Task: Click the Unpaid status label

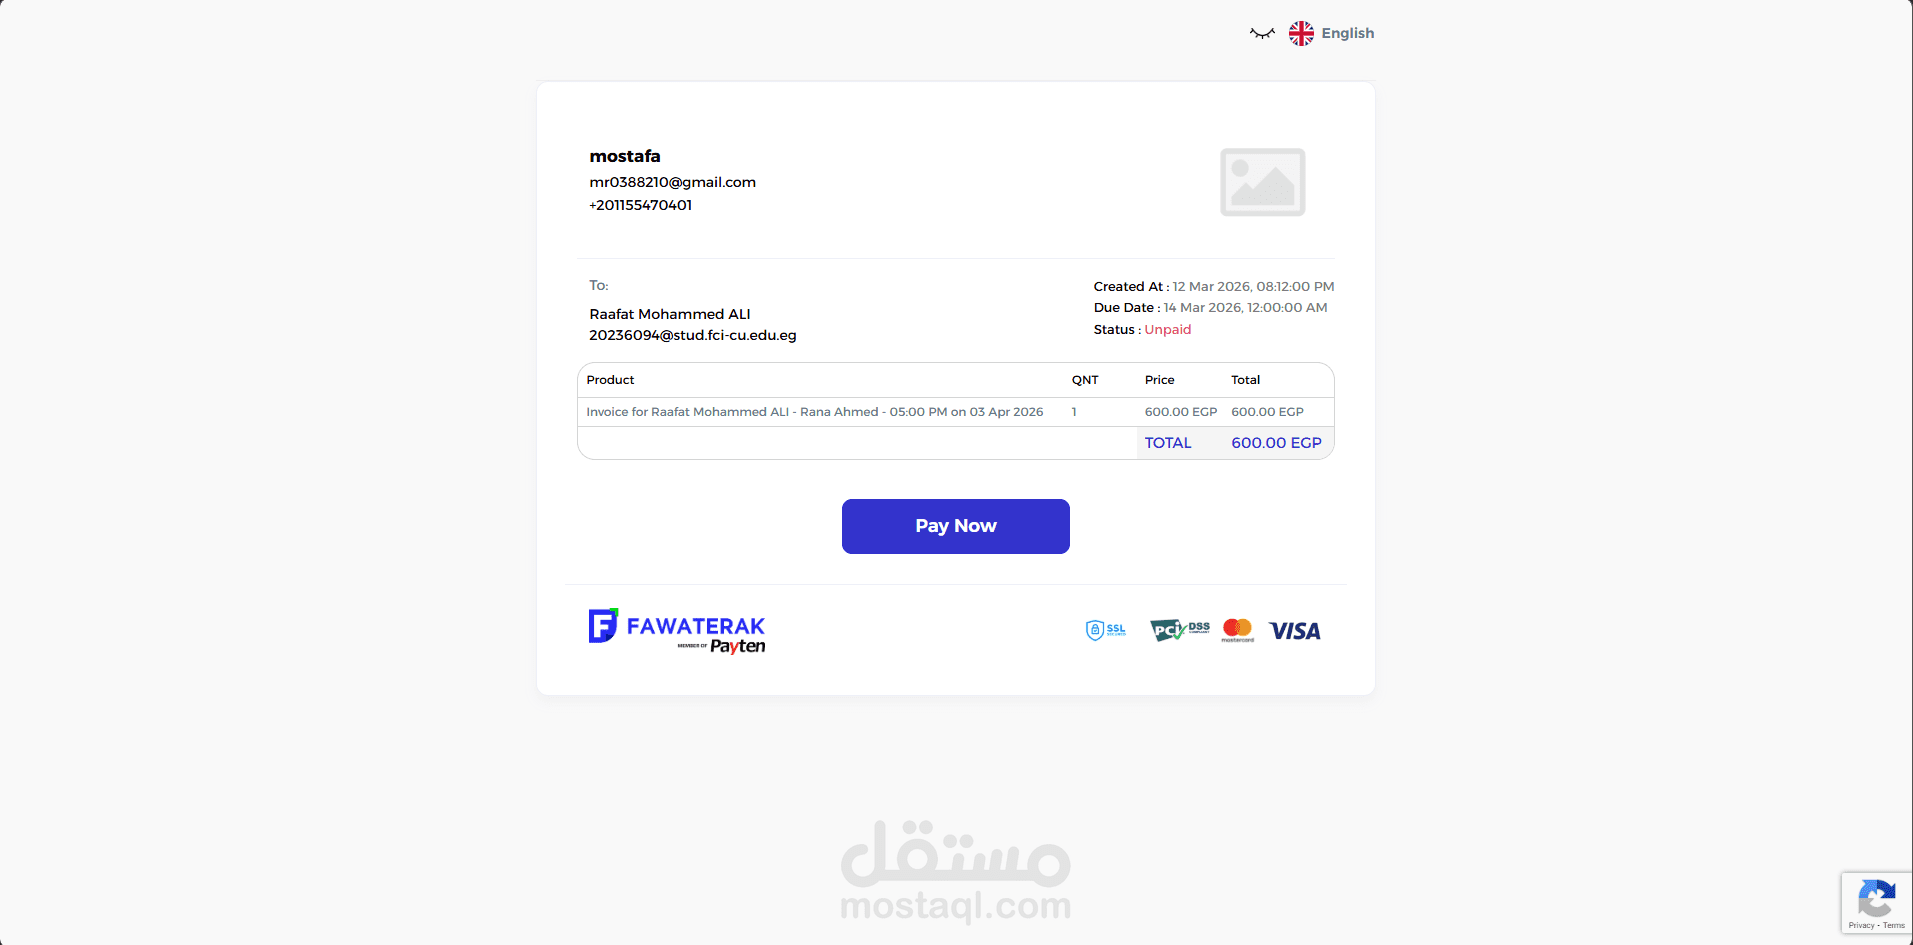Action: coord(1167,330)
